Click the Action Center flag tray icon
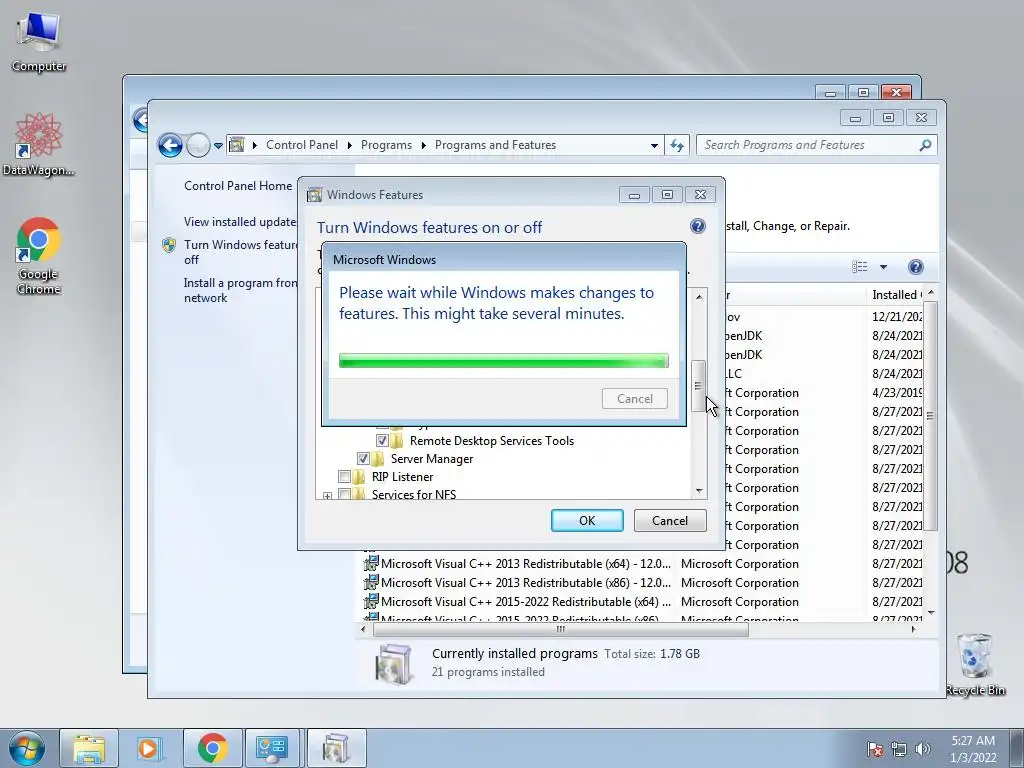Screen dimensions: 1024x768 (875, 749)
